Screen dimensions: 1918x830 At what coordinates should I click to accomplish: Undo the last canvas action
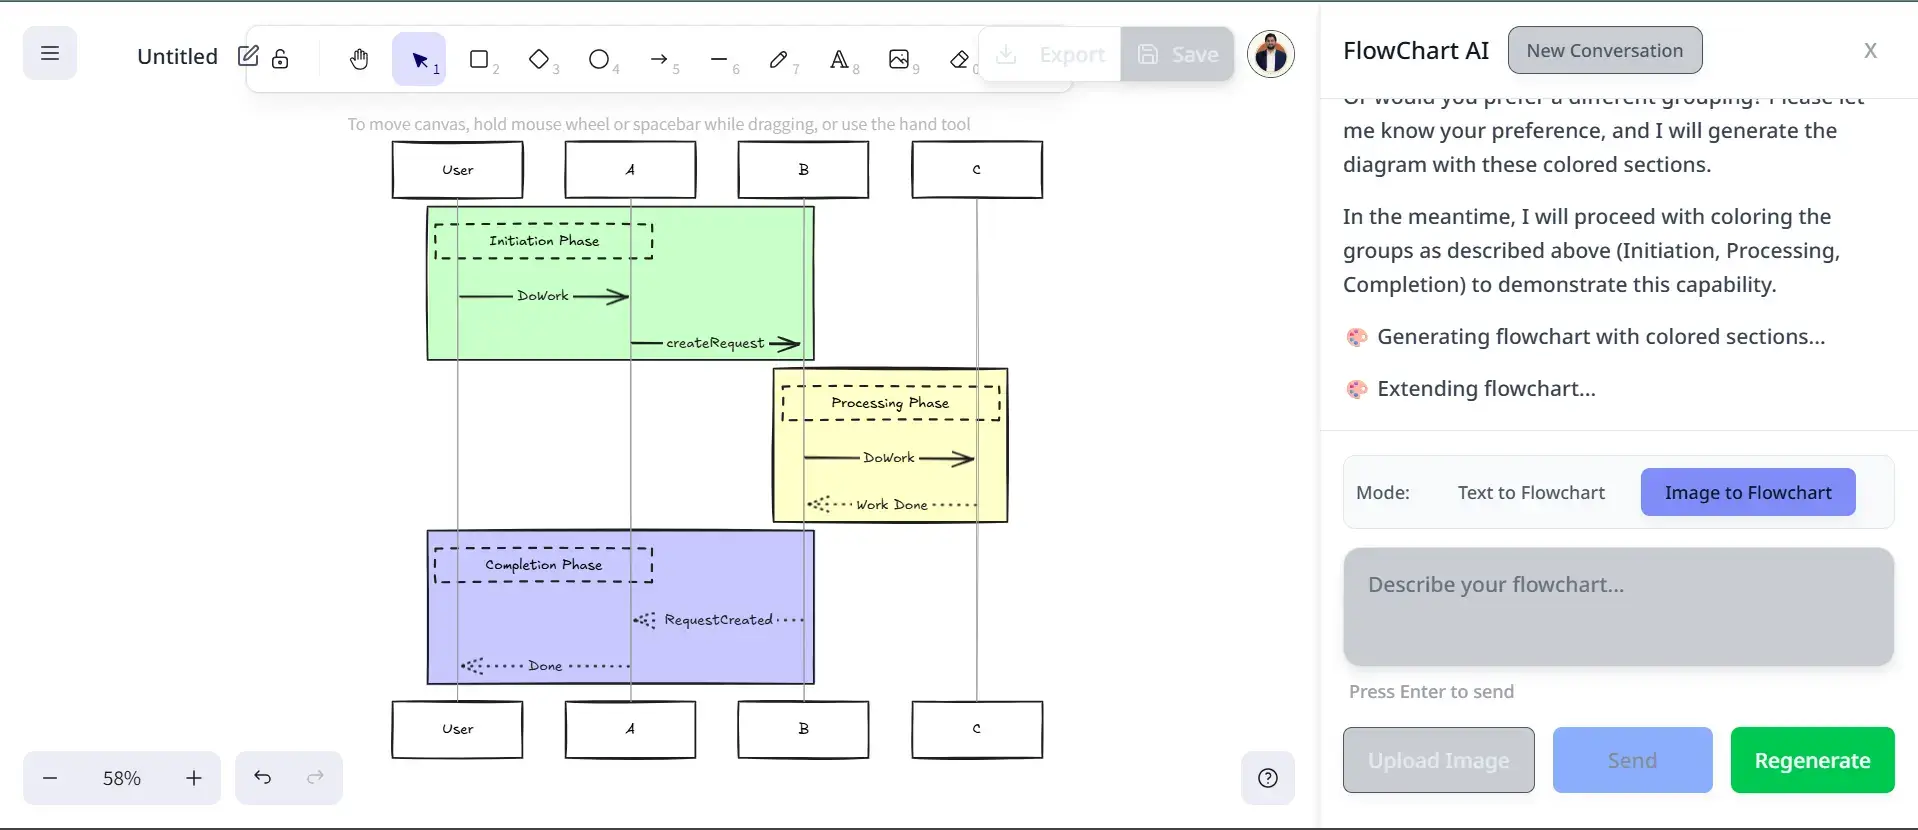click(x=262, y=778)
